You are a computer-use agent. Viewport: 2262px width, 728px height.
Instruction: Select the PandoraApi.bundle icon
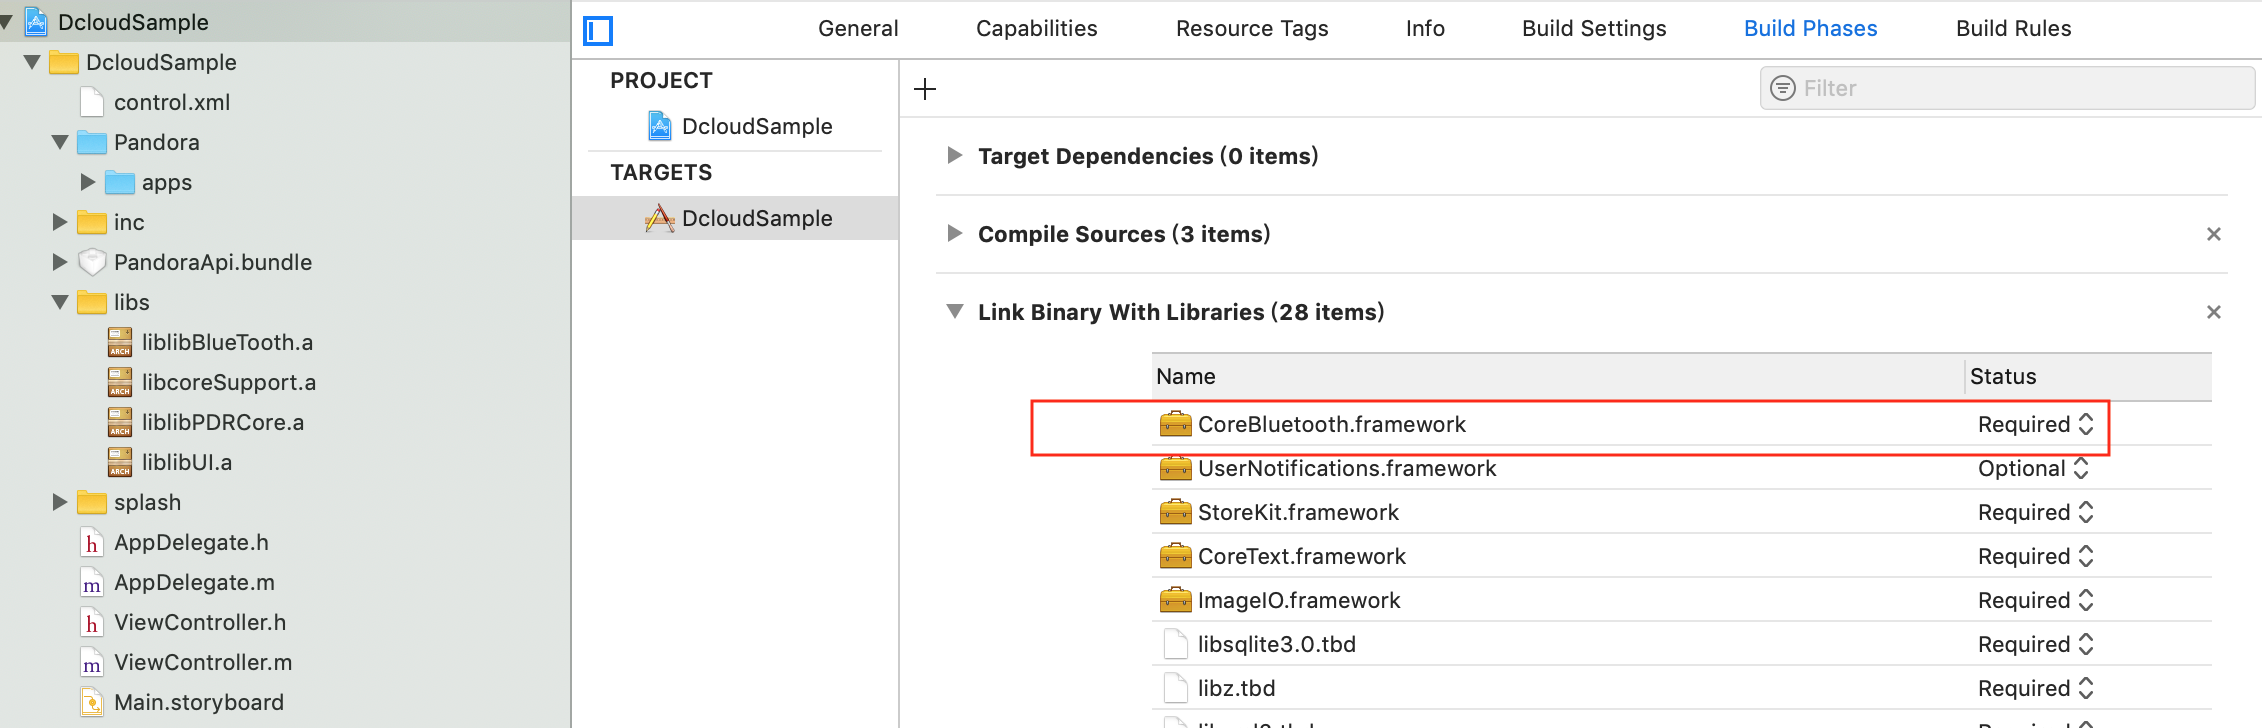(x=92, y=262)
